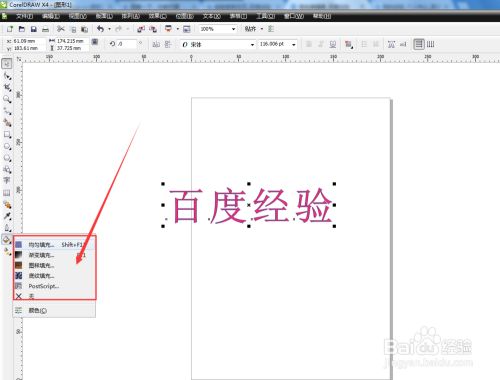Screen dimensions: 500x380
Task: Select the Crop tool
Action: 7,88
